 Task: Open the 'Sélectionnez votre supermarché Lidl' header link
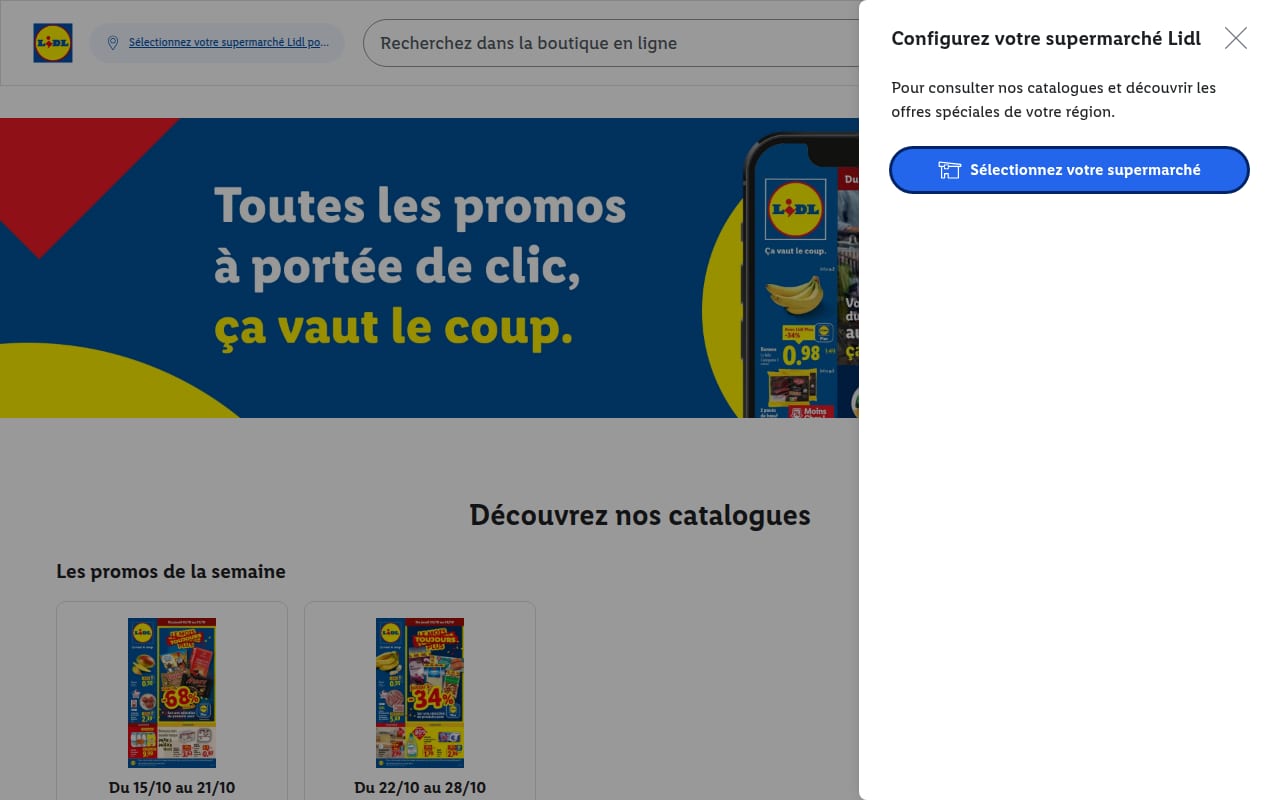click(228, 43)
